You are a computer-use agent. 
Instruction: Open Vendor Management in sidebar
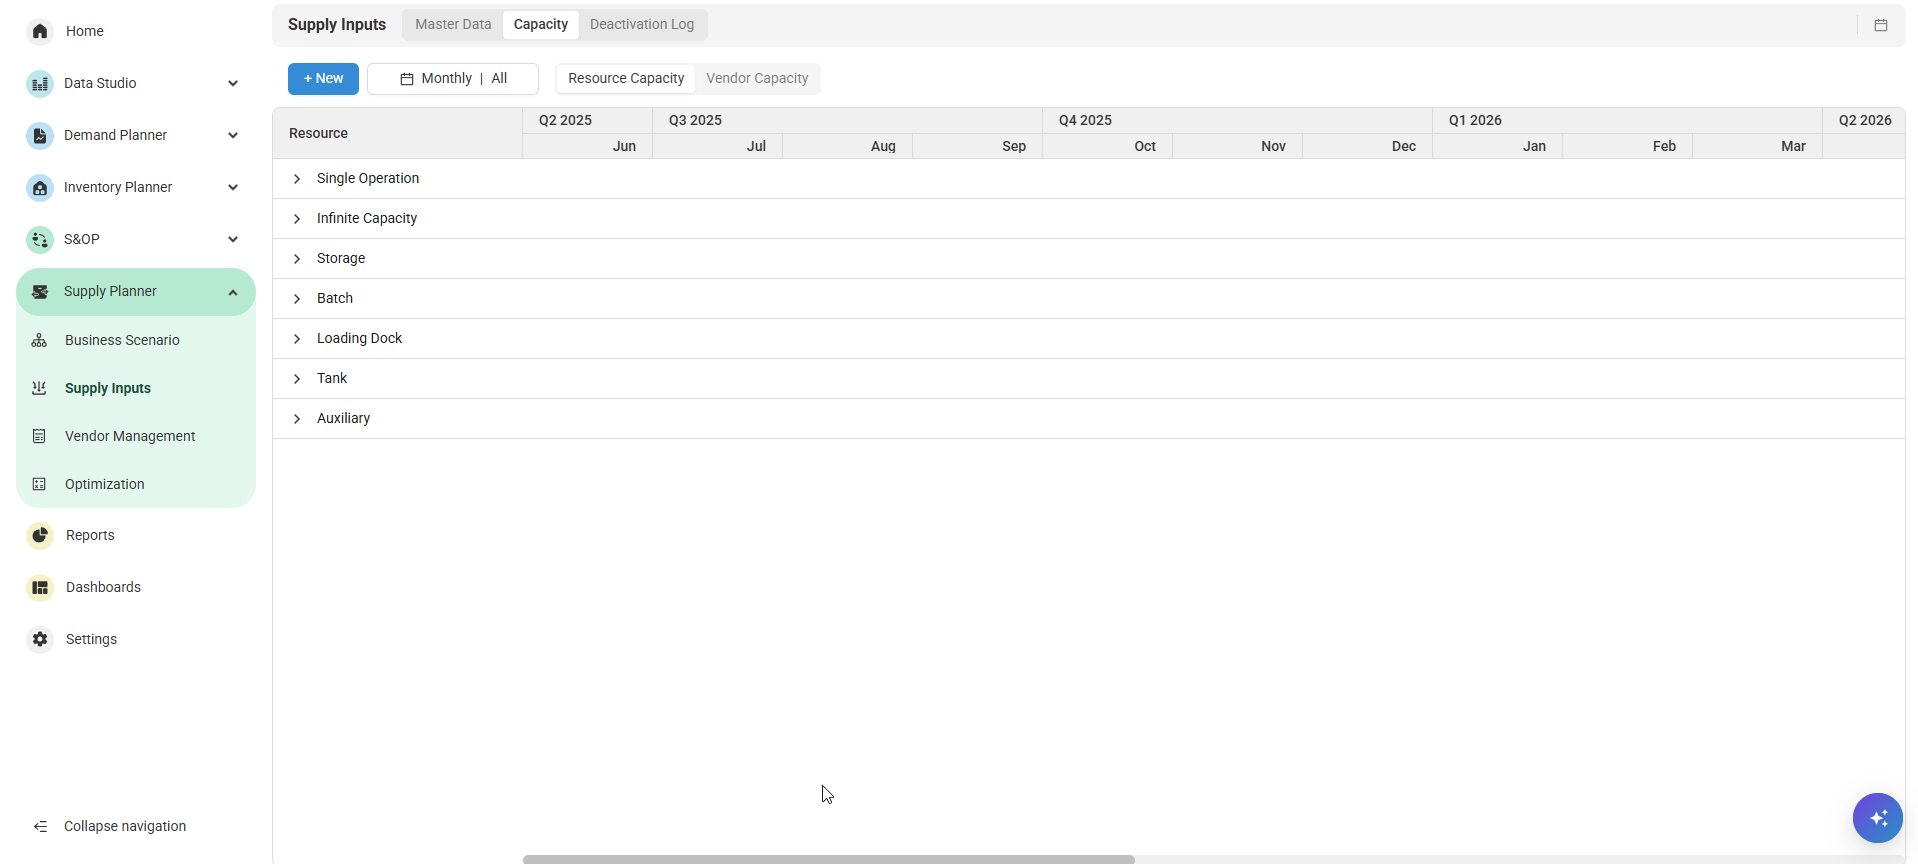130,436
